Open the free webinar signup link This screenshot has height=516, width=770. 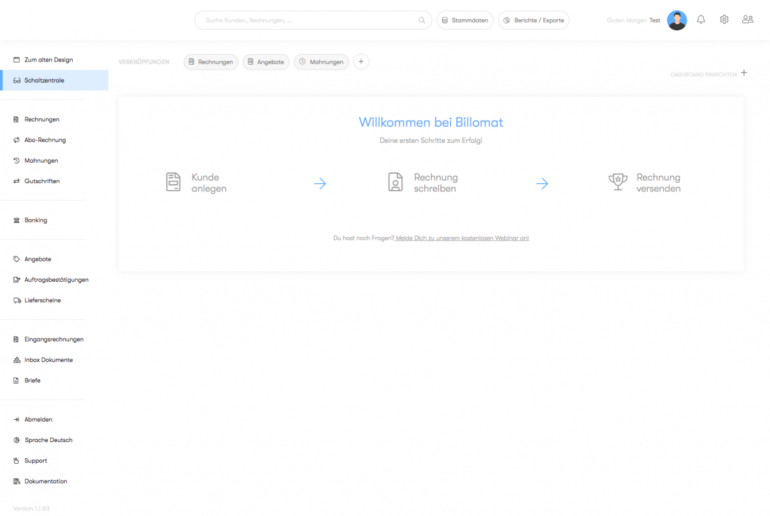pos(462,238)
